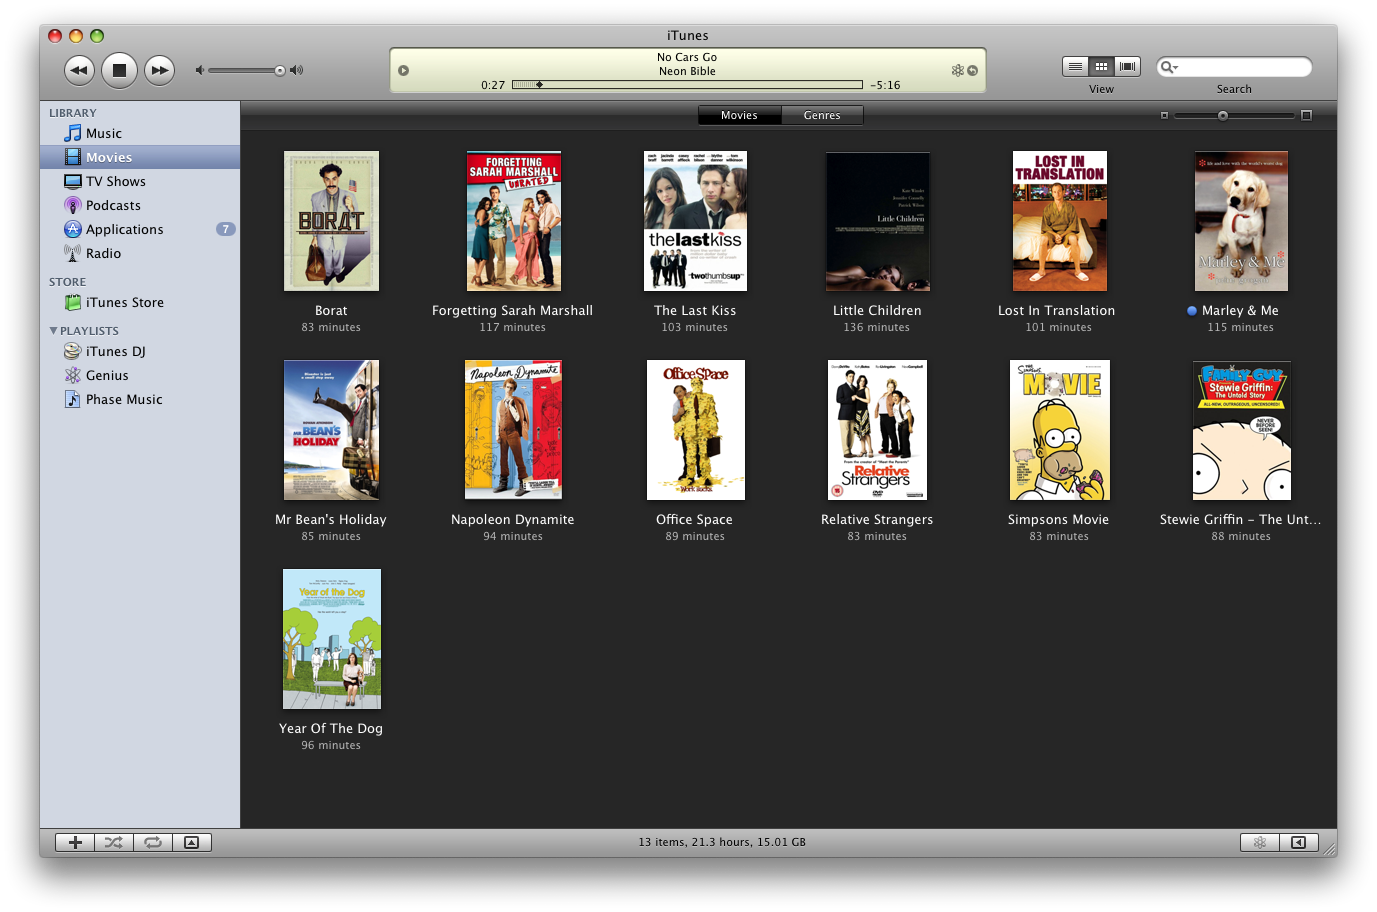
Task: Click the high volume speaker icon
Action: [x=296, y=70]
